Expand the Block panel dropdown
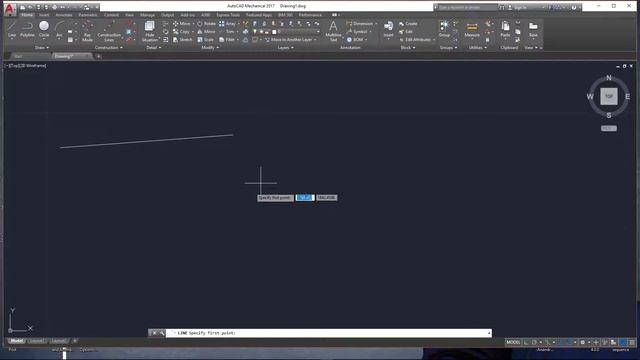 point(408,48)
